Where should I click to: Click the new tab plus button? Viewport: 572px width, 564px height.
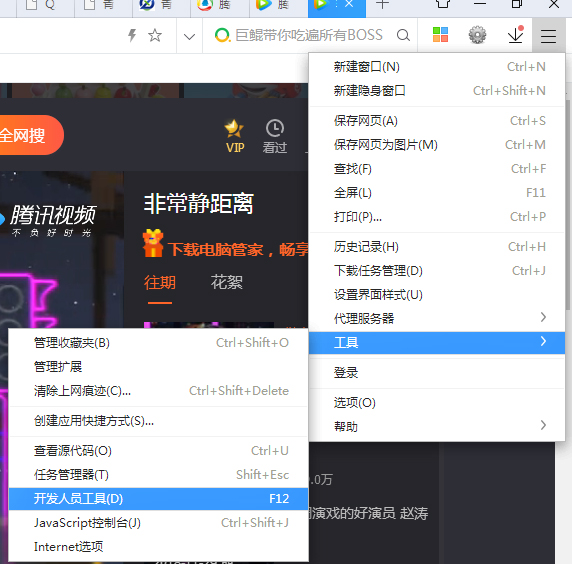[x=382, y=4]
